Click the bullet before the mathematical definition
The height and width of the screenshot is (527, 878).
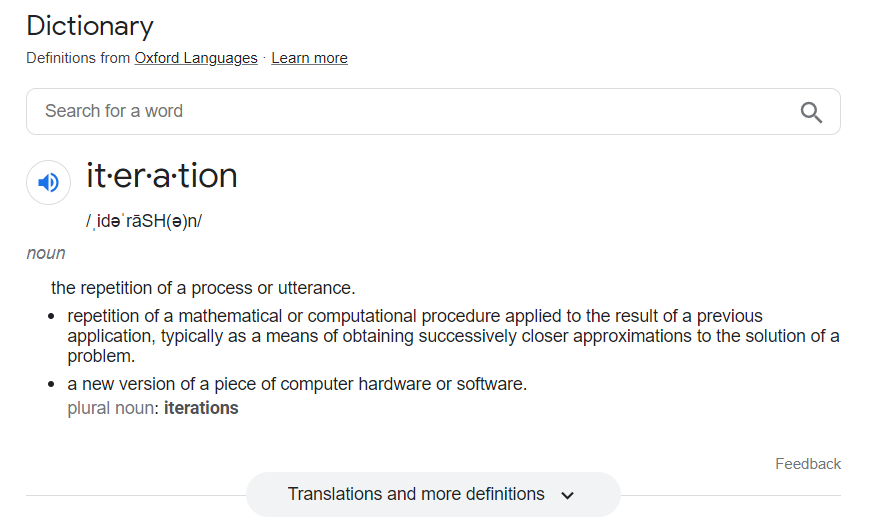tap(52, 316)
